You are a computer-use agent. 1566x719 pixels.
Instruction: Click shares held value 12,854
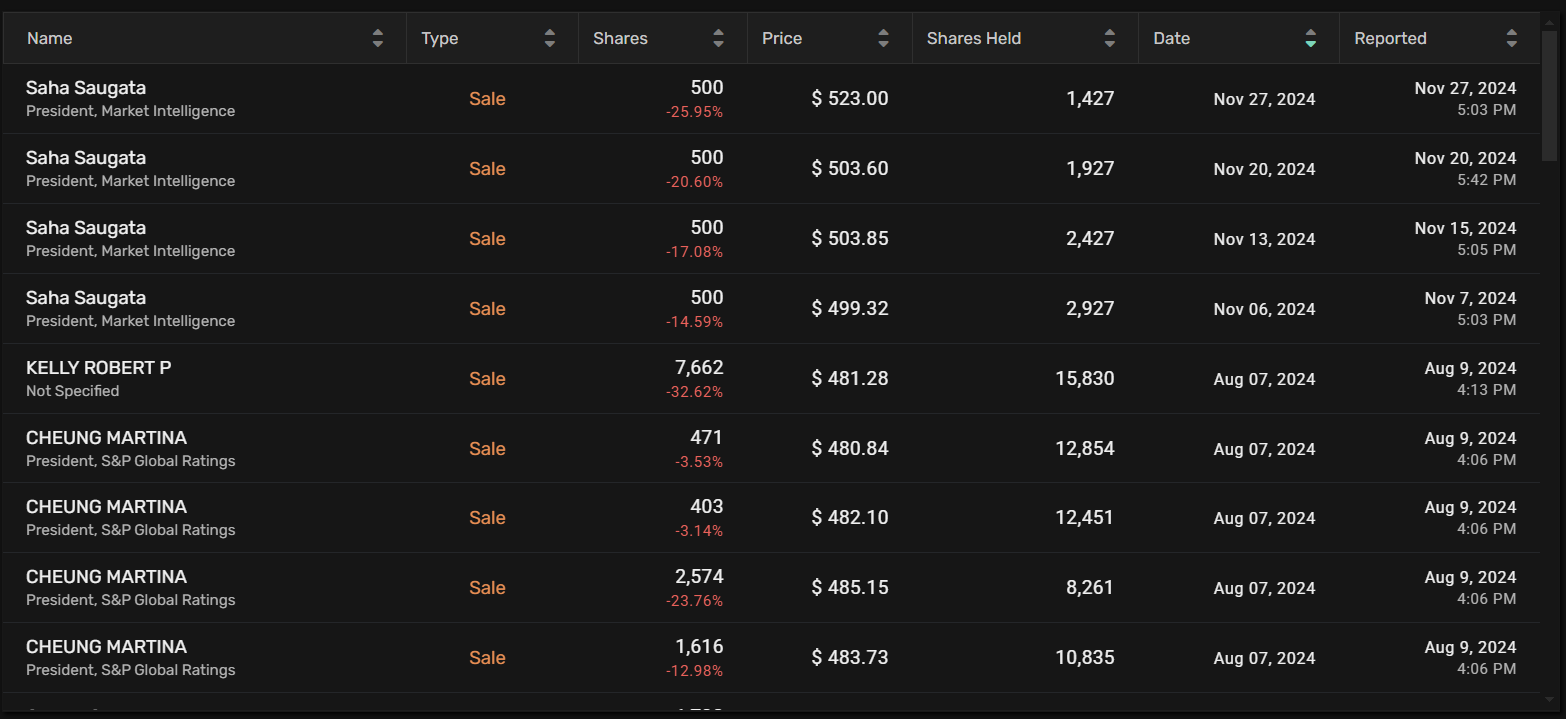1085,449
